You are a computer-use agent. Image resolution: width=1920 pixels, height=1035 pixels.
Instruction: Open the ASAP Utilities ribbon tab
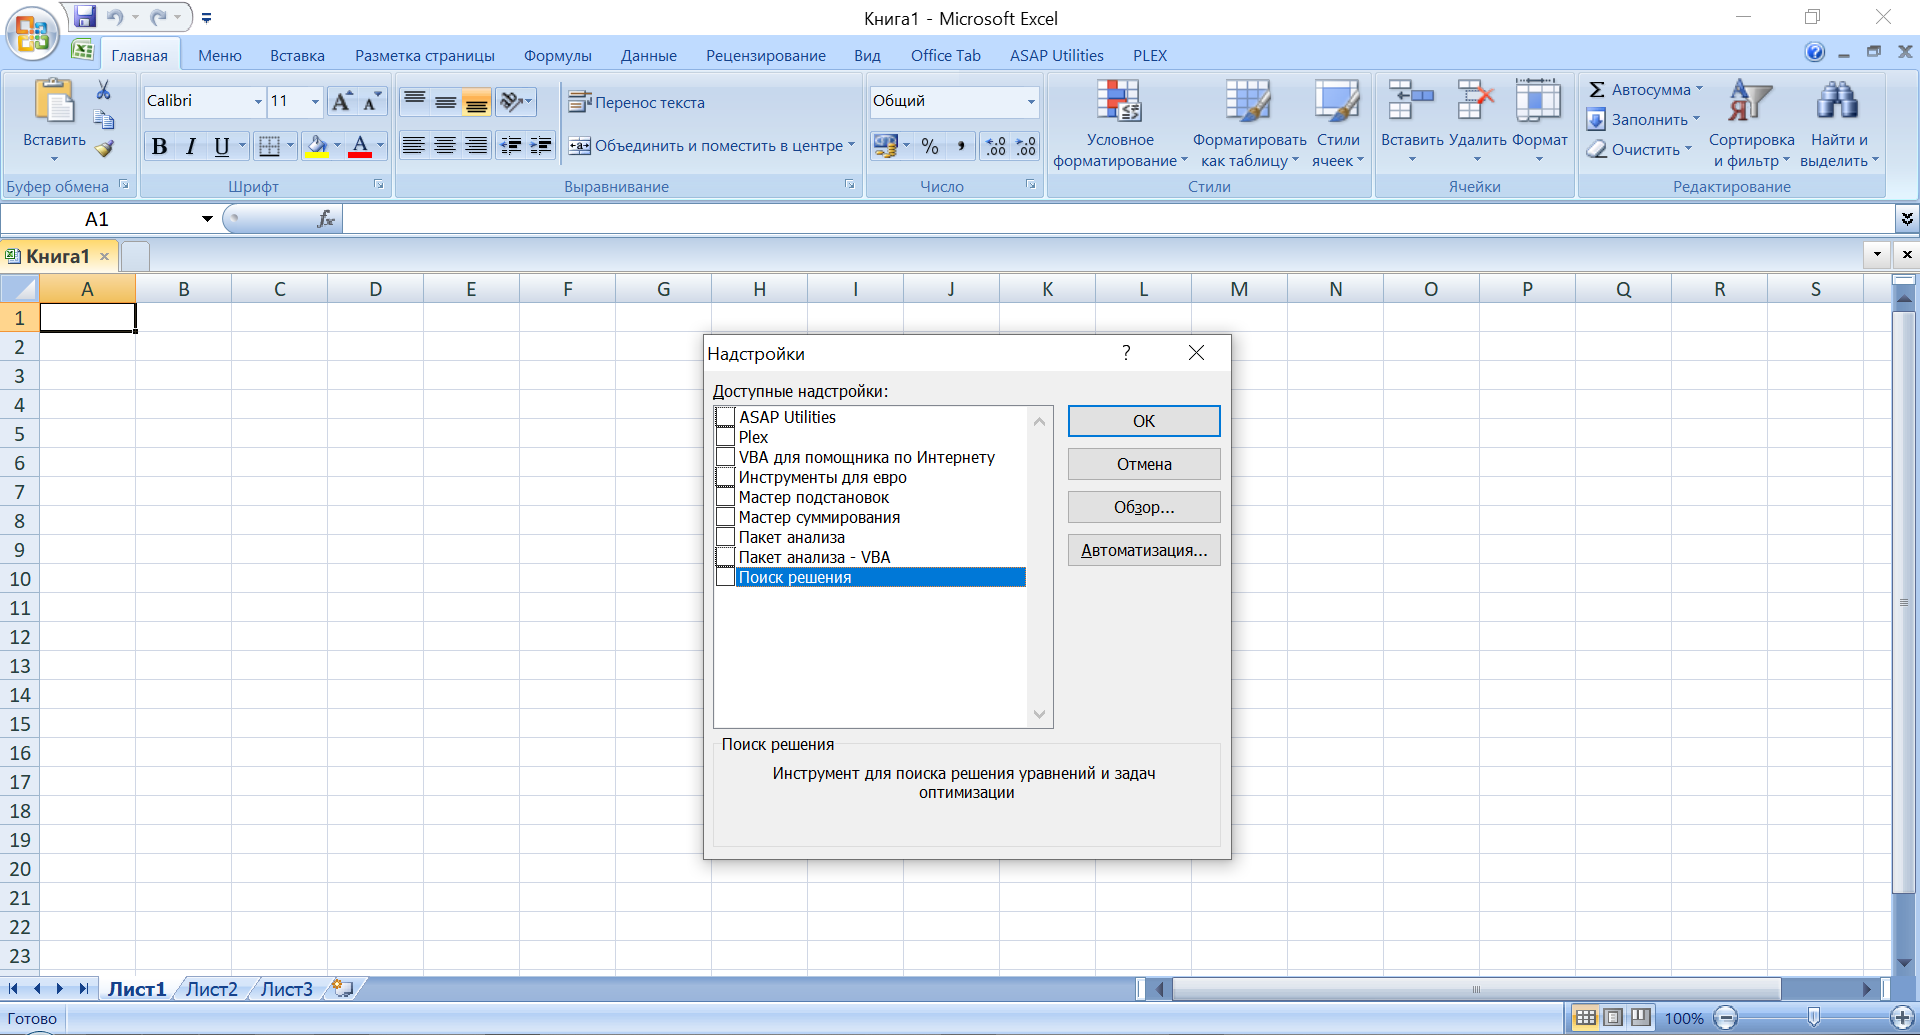(1056, 55)
